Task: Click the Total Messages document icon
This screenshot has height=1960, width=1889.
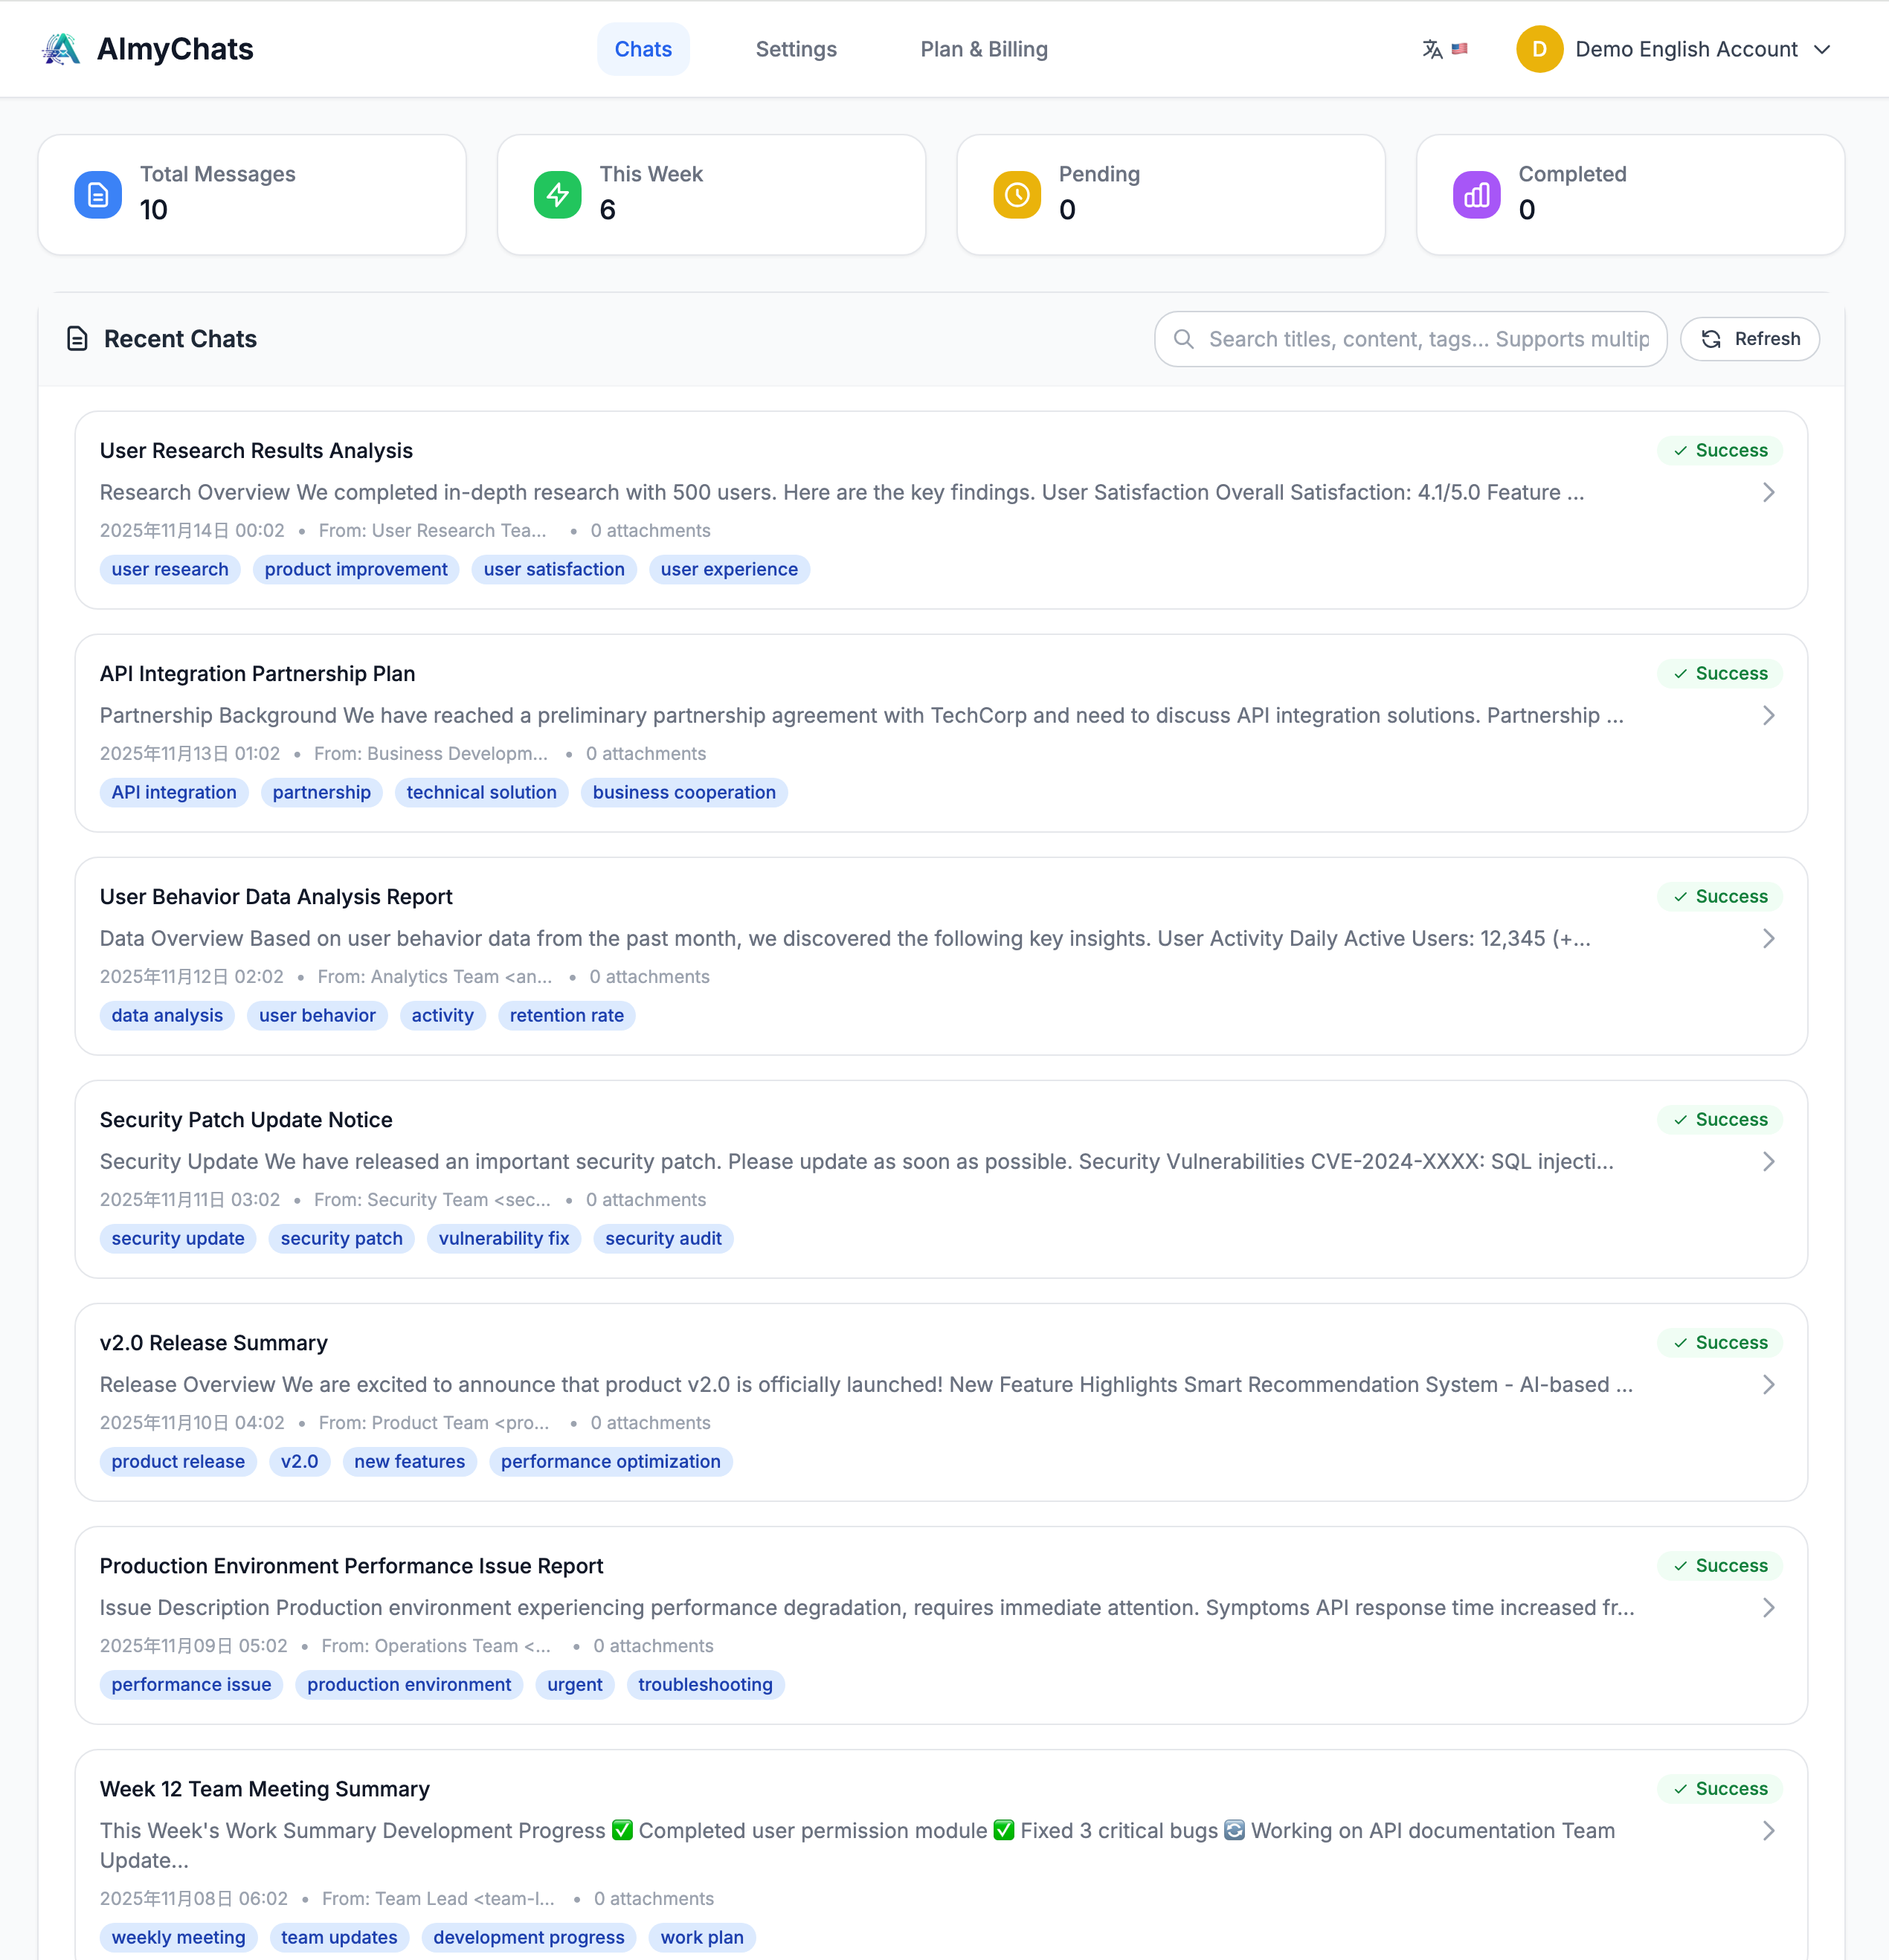Action: point(98,194)
